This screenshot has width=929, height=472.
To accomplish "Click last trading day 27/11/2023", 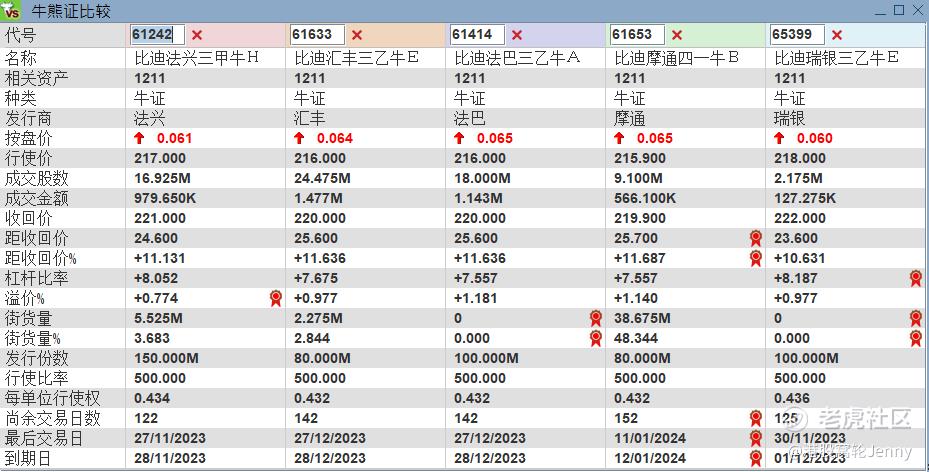I will pos(170,438).
